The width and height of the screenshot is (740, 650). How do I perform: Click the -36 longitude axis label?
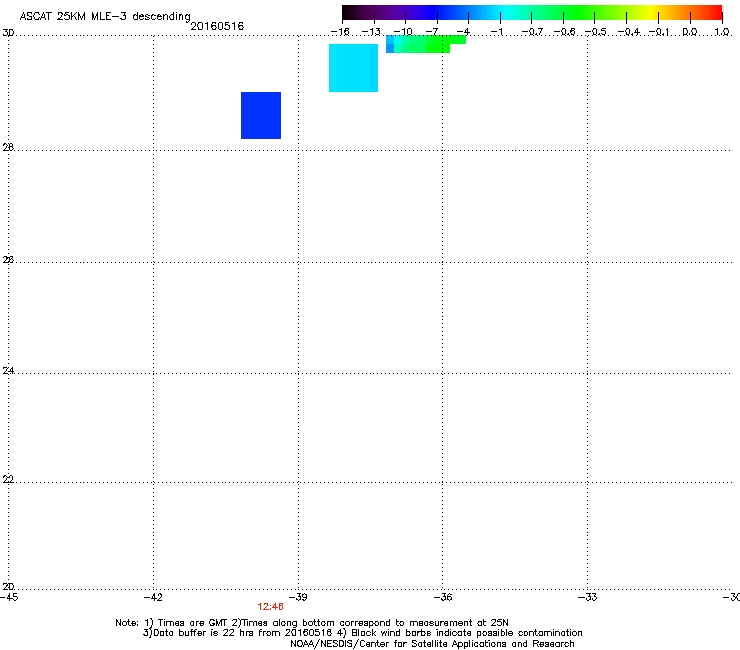point(443,597)
